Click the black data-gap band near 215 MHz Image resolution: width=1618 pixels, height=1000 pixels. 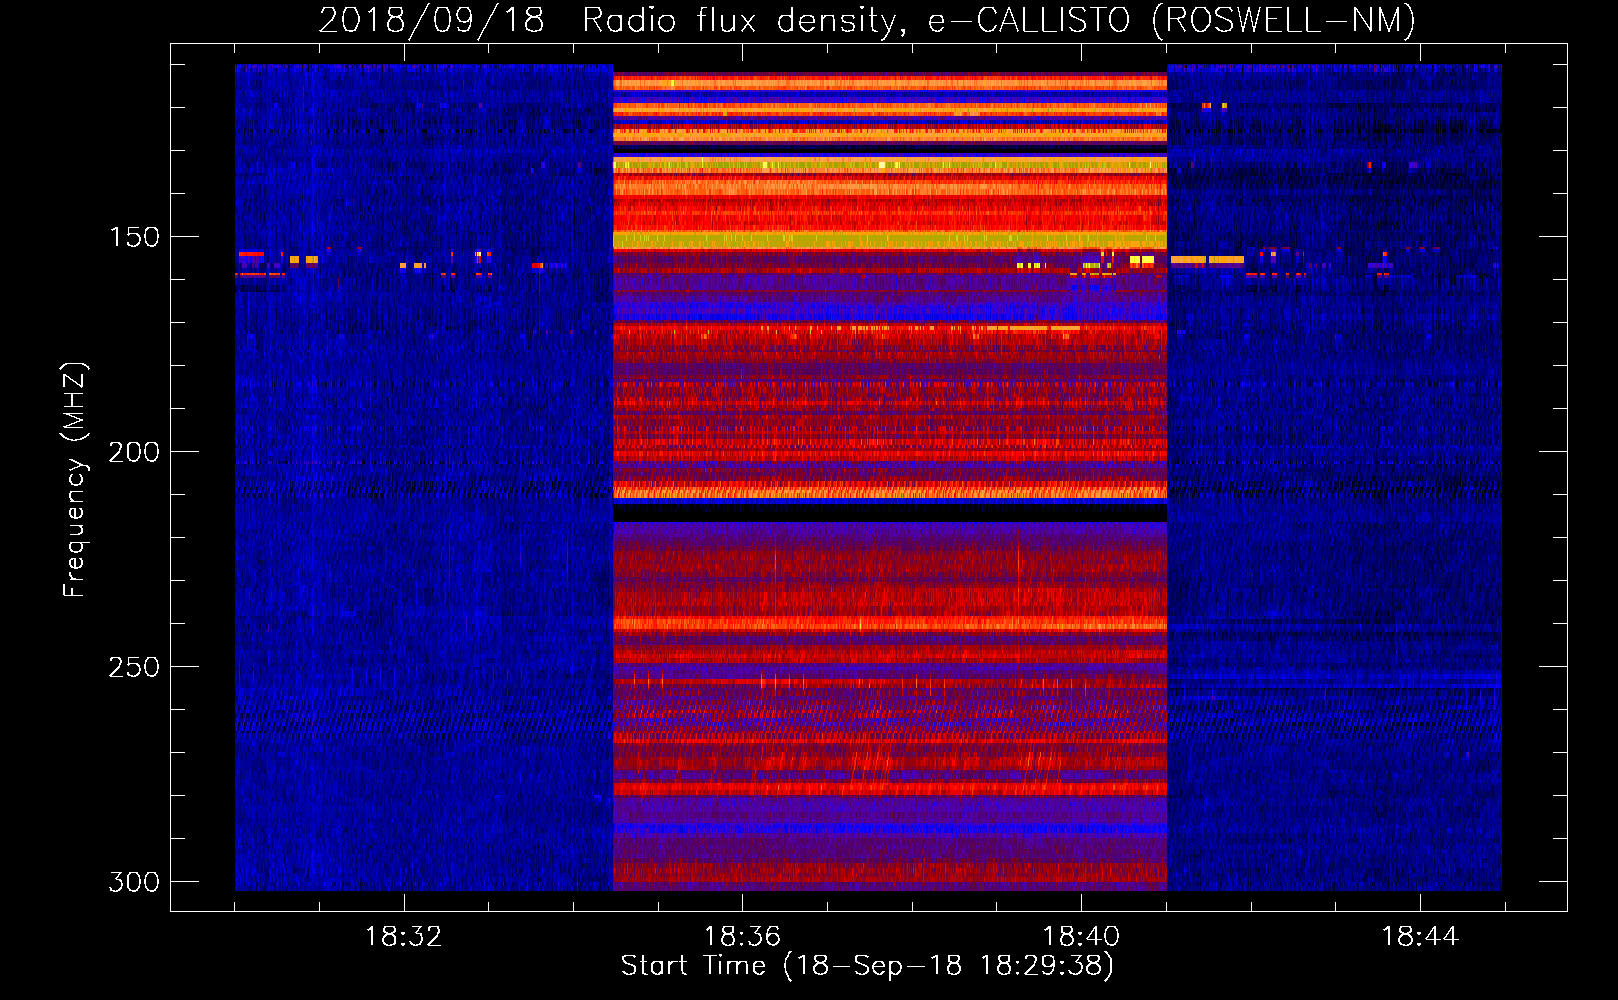coord(890,511)
